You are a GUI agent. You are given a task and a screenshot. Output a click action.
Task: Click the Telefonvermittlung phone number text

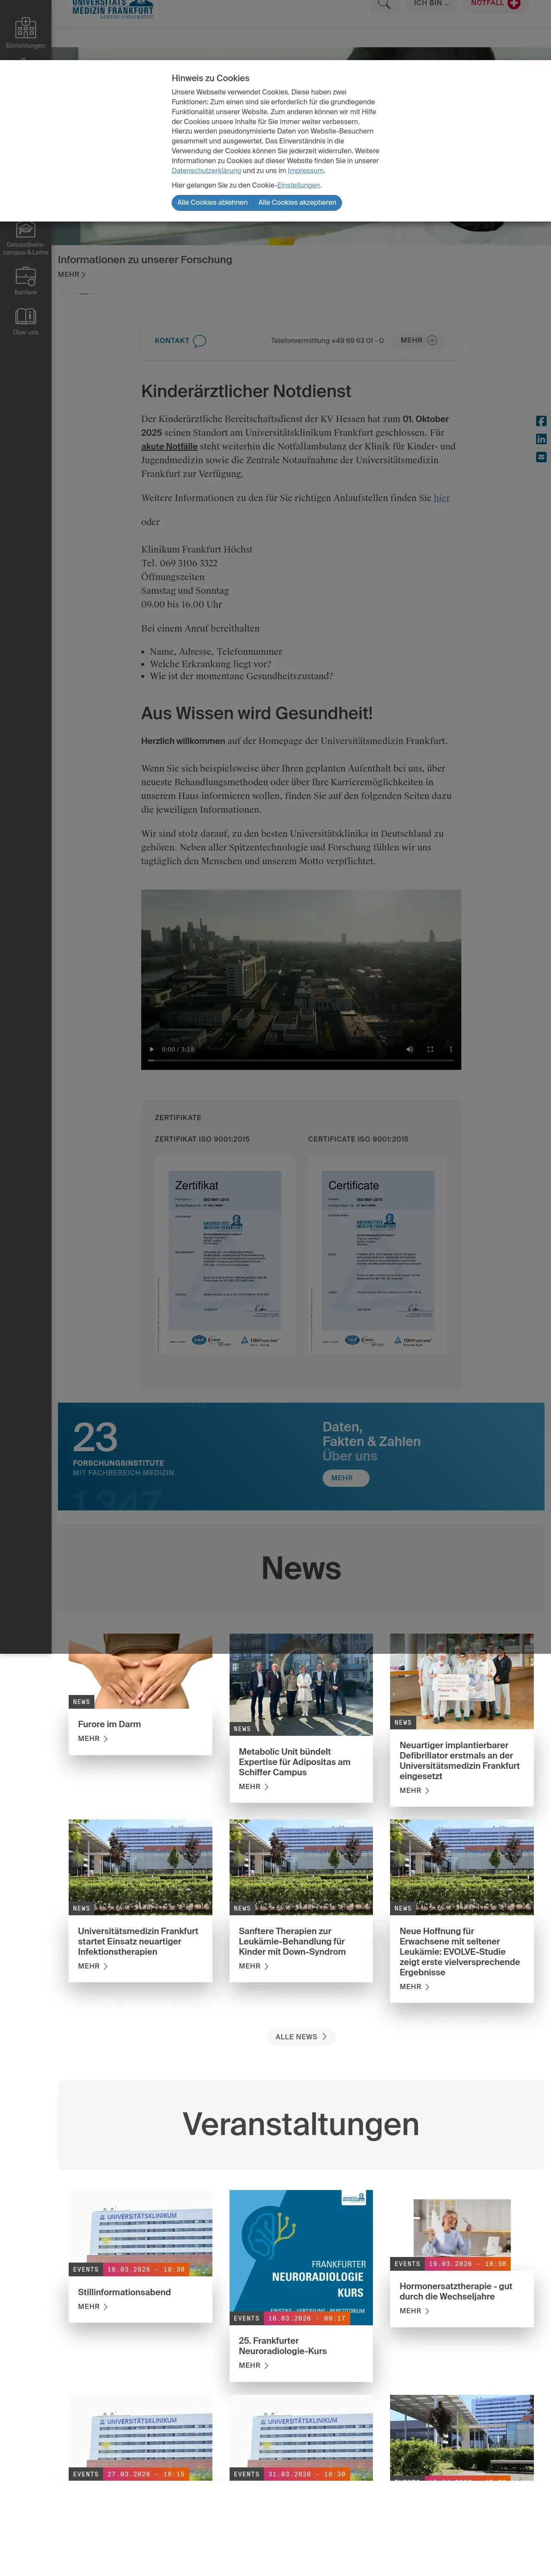pyautogui.click(x=327, y=340)
